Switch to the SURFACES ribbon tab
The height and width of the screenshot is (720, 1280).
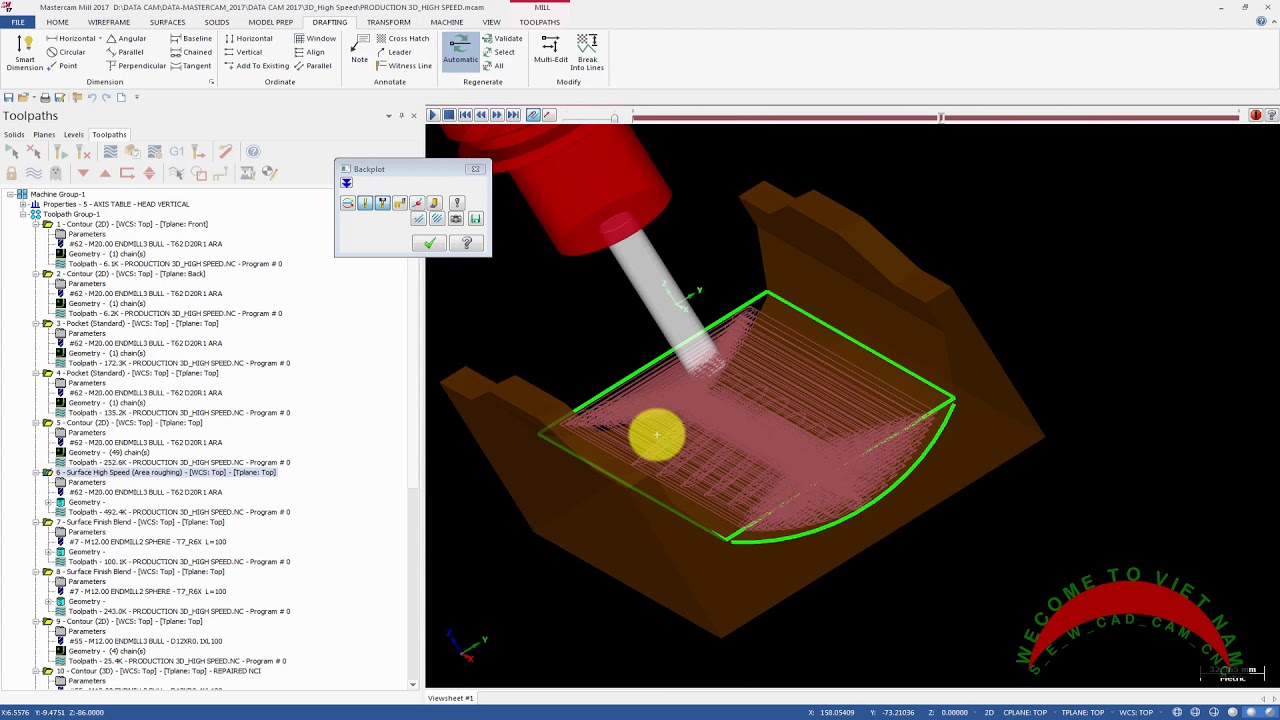(x=167, y=22)
